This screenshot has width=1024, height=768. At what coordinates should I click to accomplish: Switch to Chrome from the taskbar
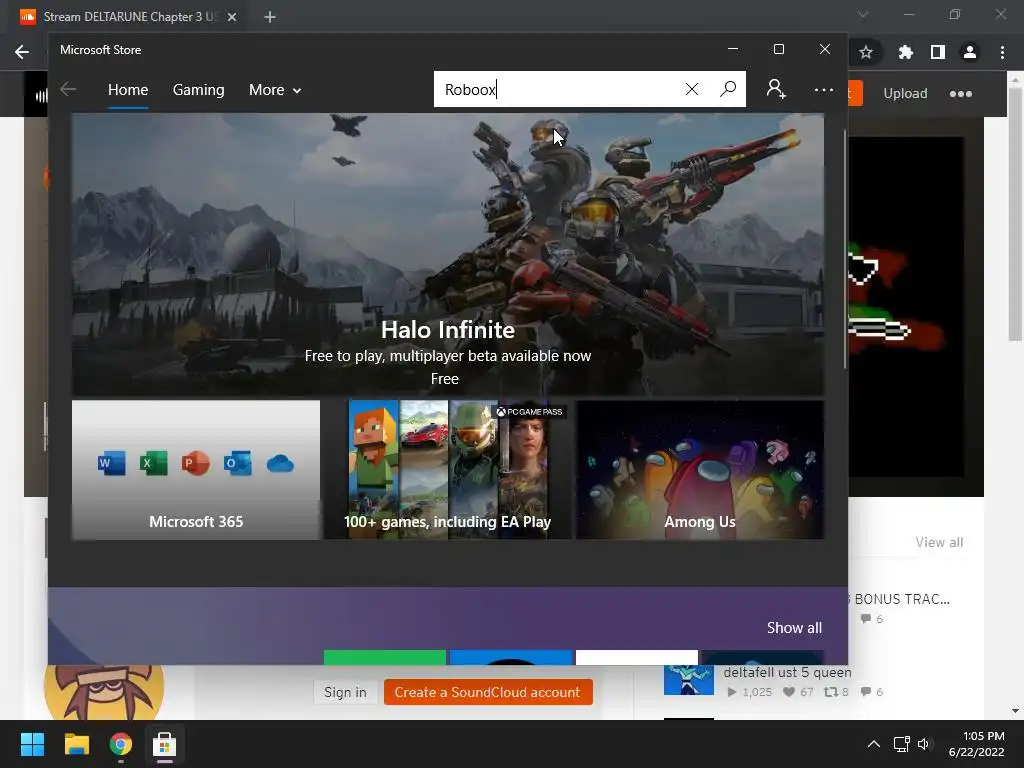click(x=121, y=744)
